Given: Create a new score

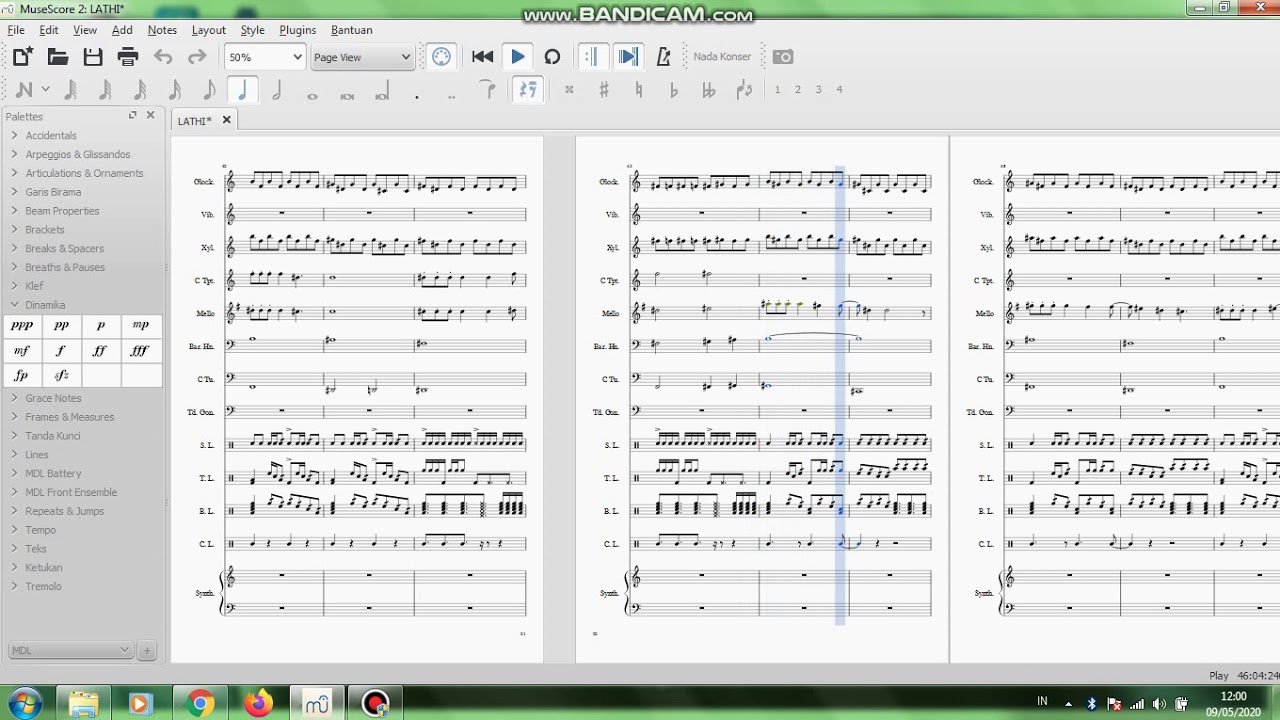Looking at the screenshot, I should point(22,57).
